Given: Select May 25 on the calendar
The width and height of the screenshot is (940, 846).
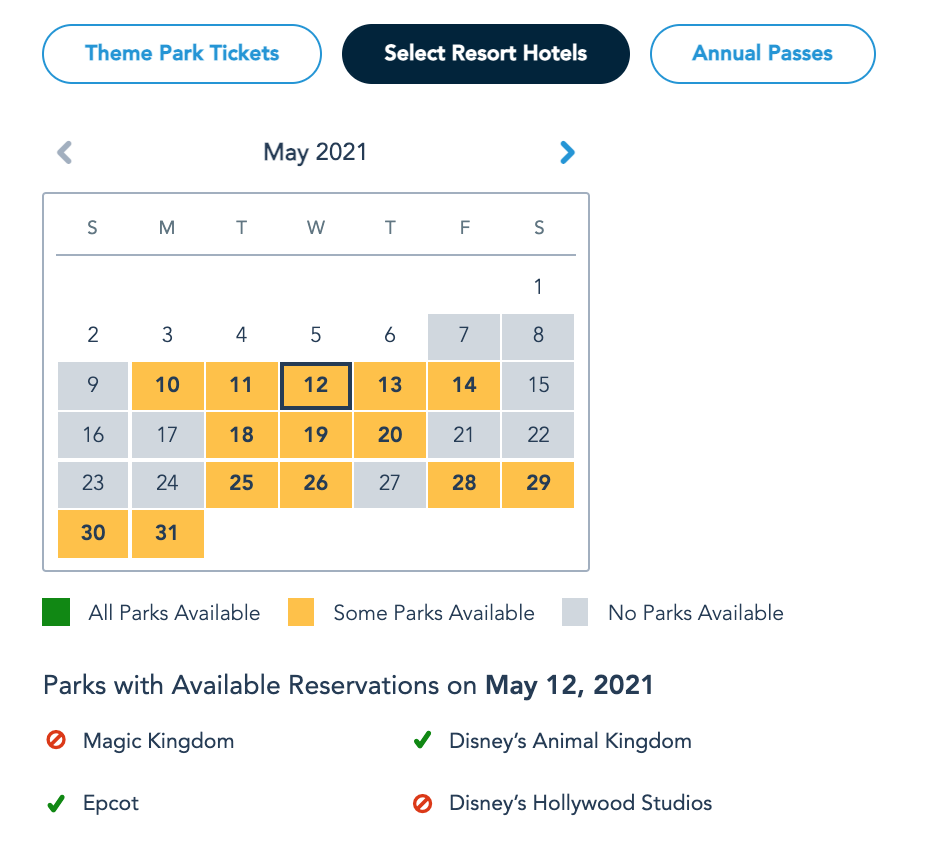Looking at the screenshot, I should [x=241, y=484].
